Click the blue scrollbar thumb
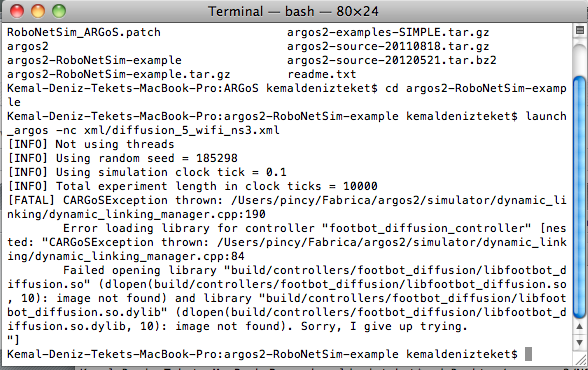 pos(579,197)
